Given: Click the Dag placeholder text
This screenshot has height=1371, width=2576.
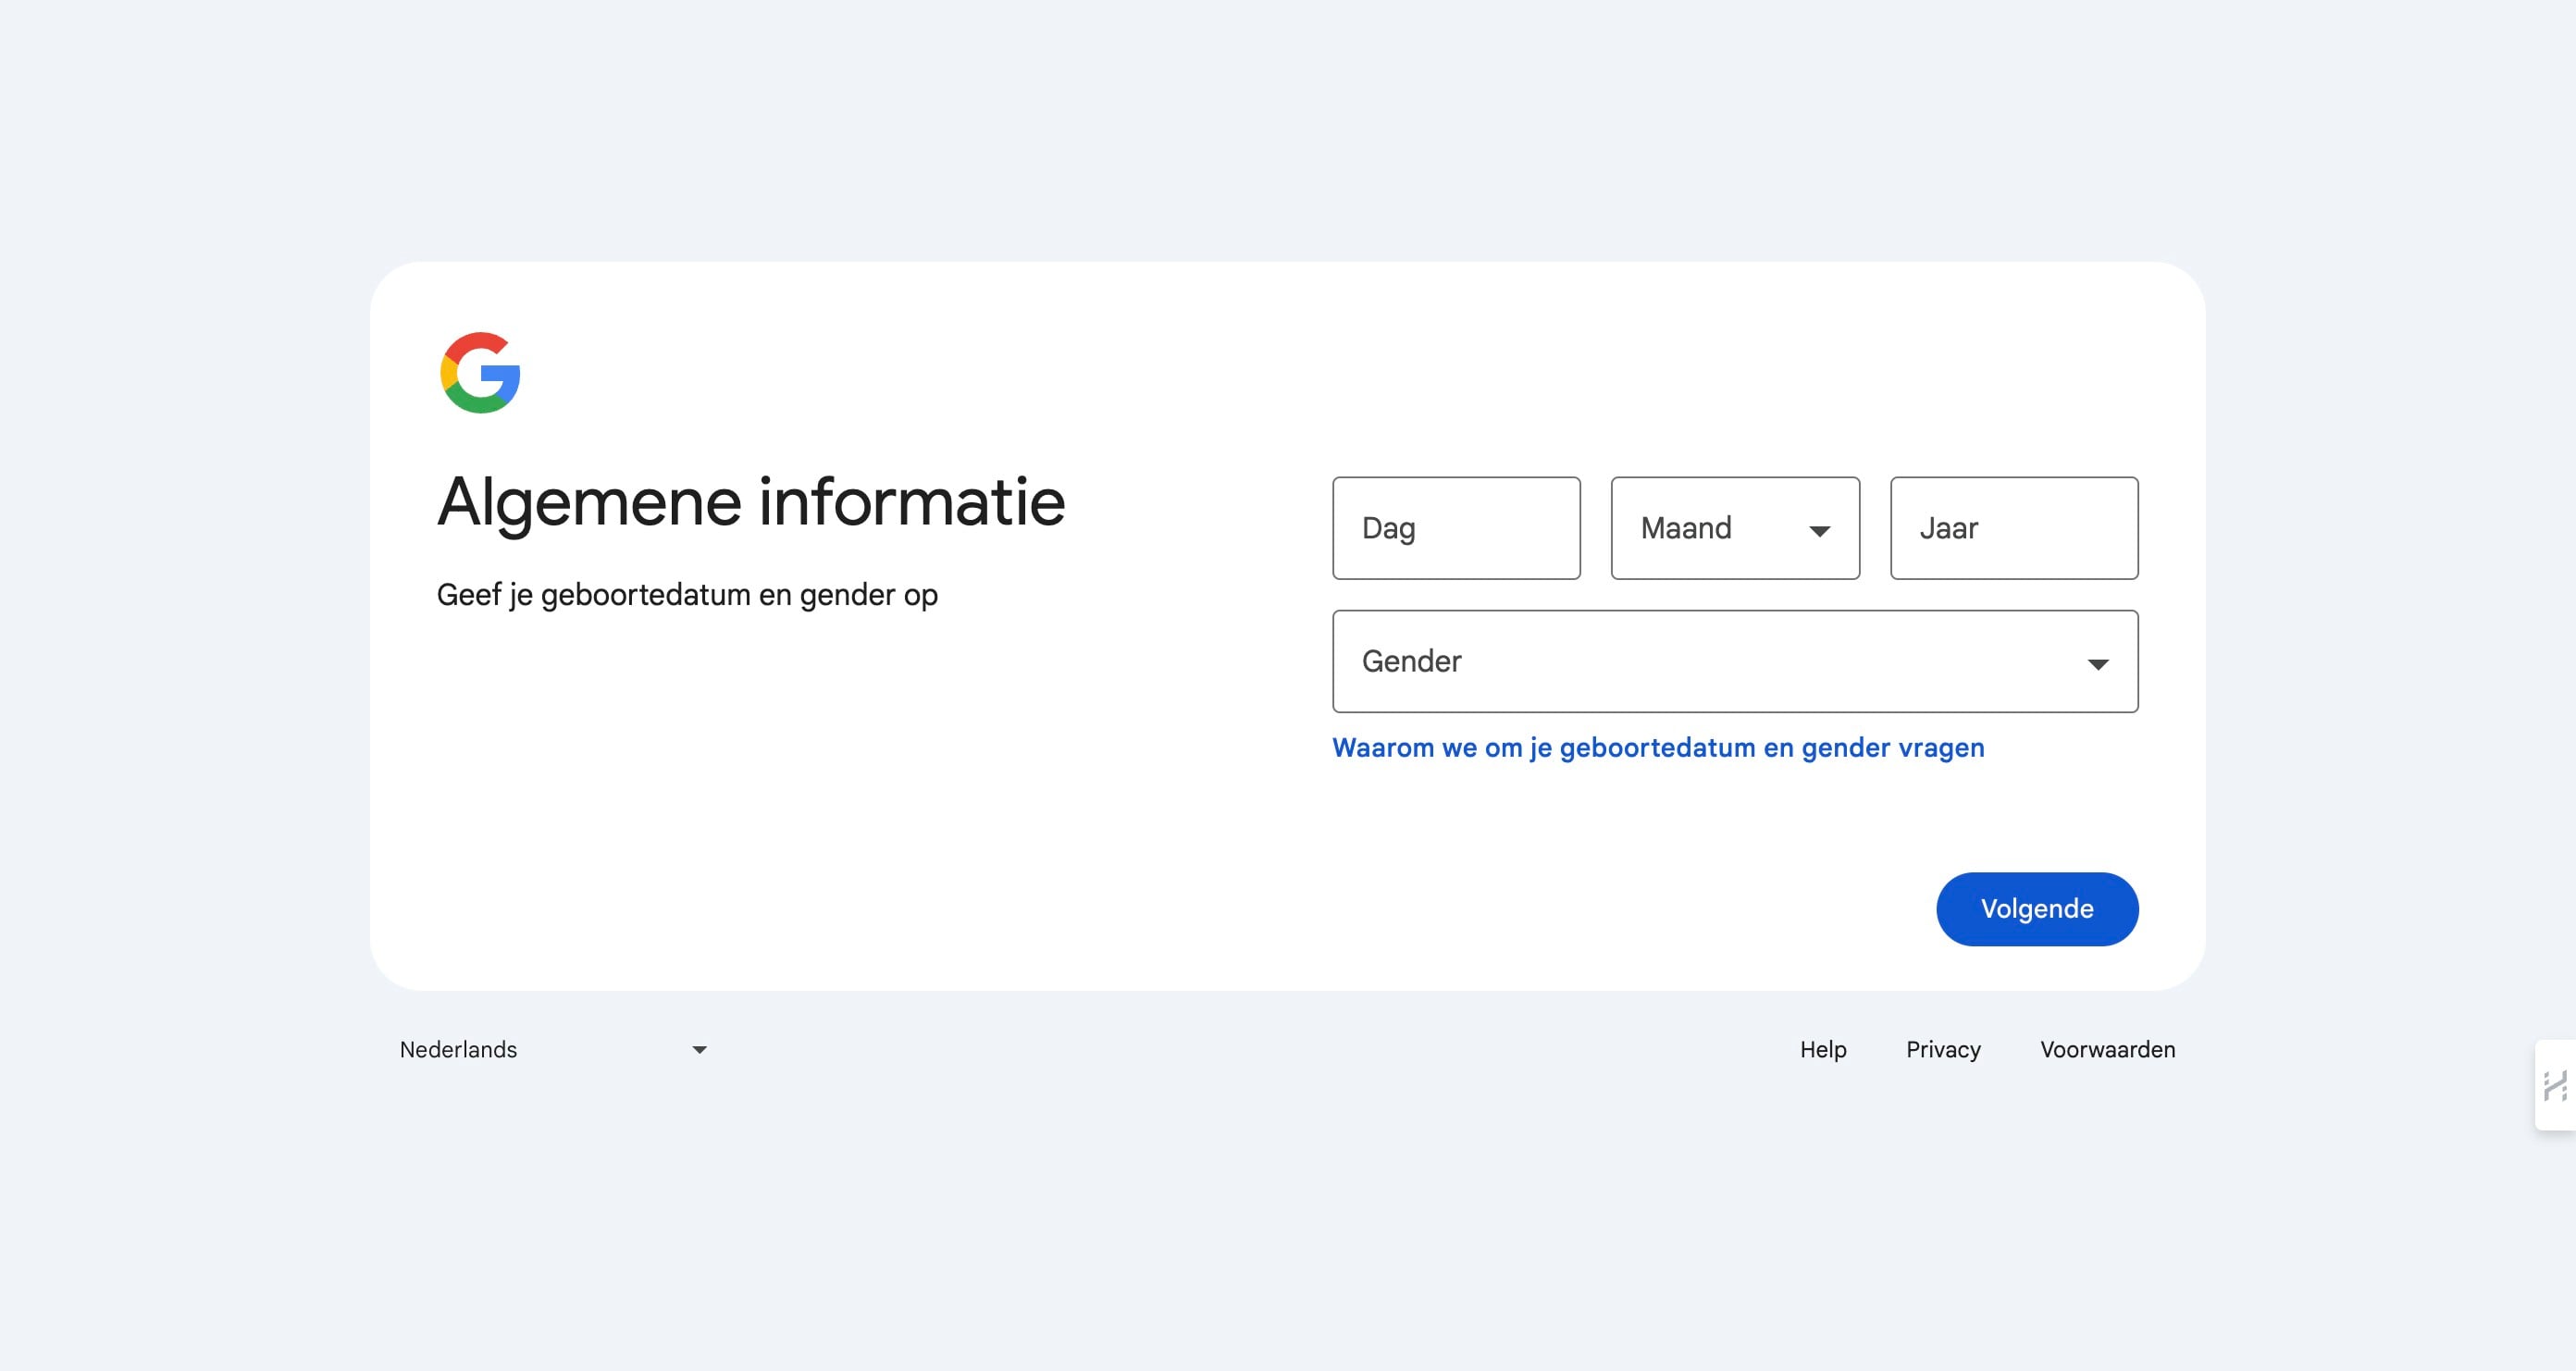Looking at the screenshot, I should click(1388, 528).
